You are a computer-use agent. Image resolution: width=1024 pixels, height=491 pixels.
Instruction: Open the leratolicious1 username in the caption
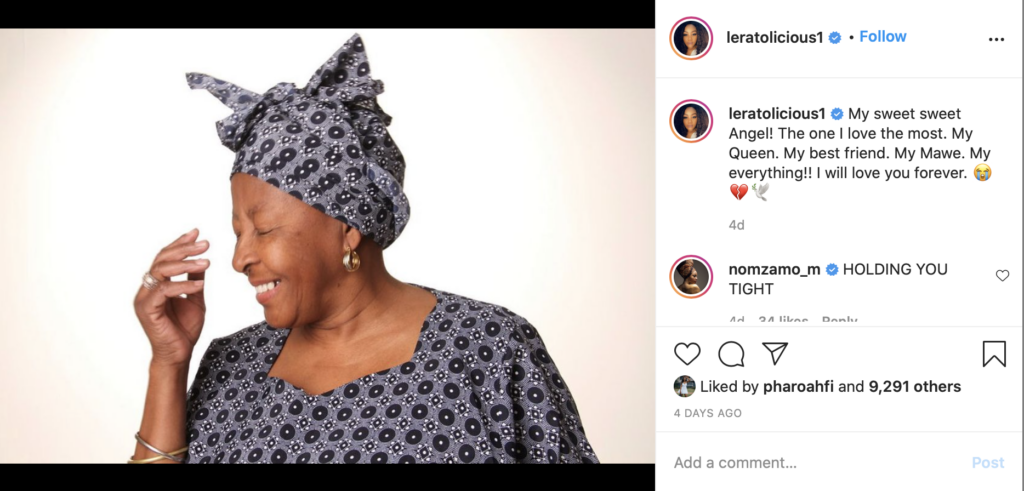[777, 114]
